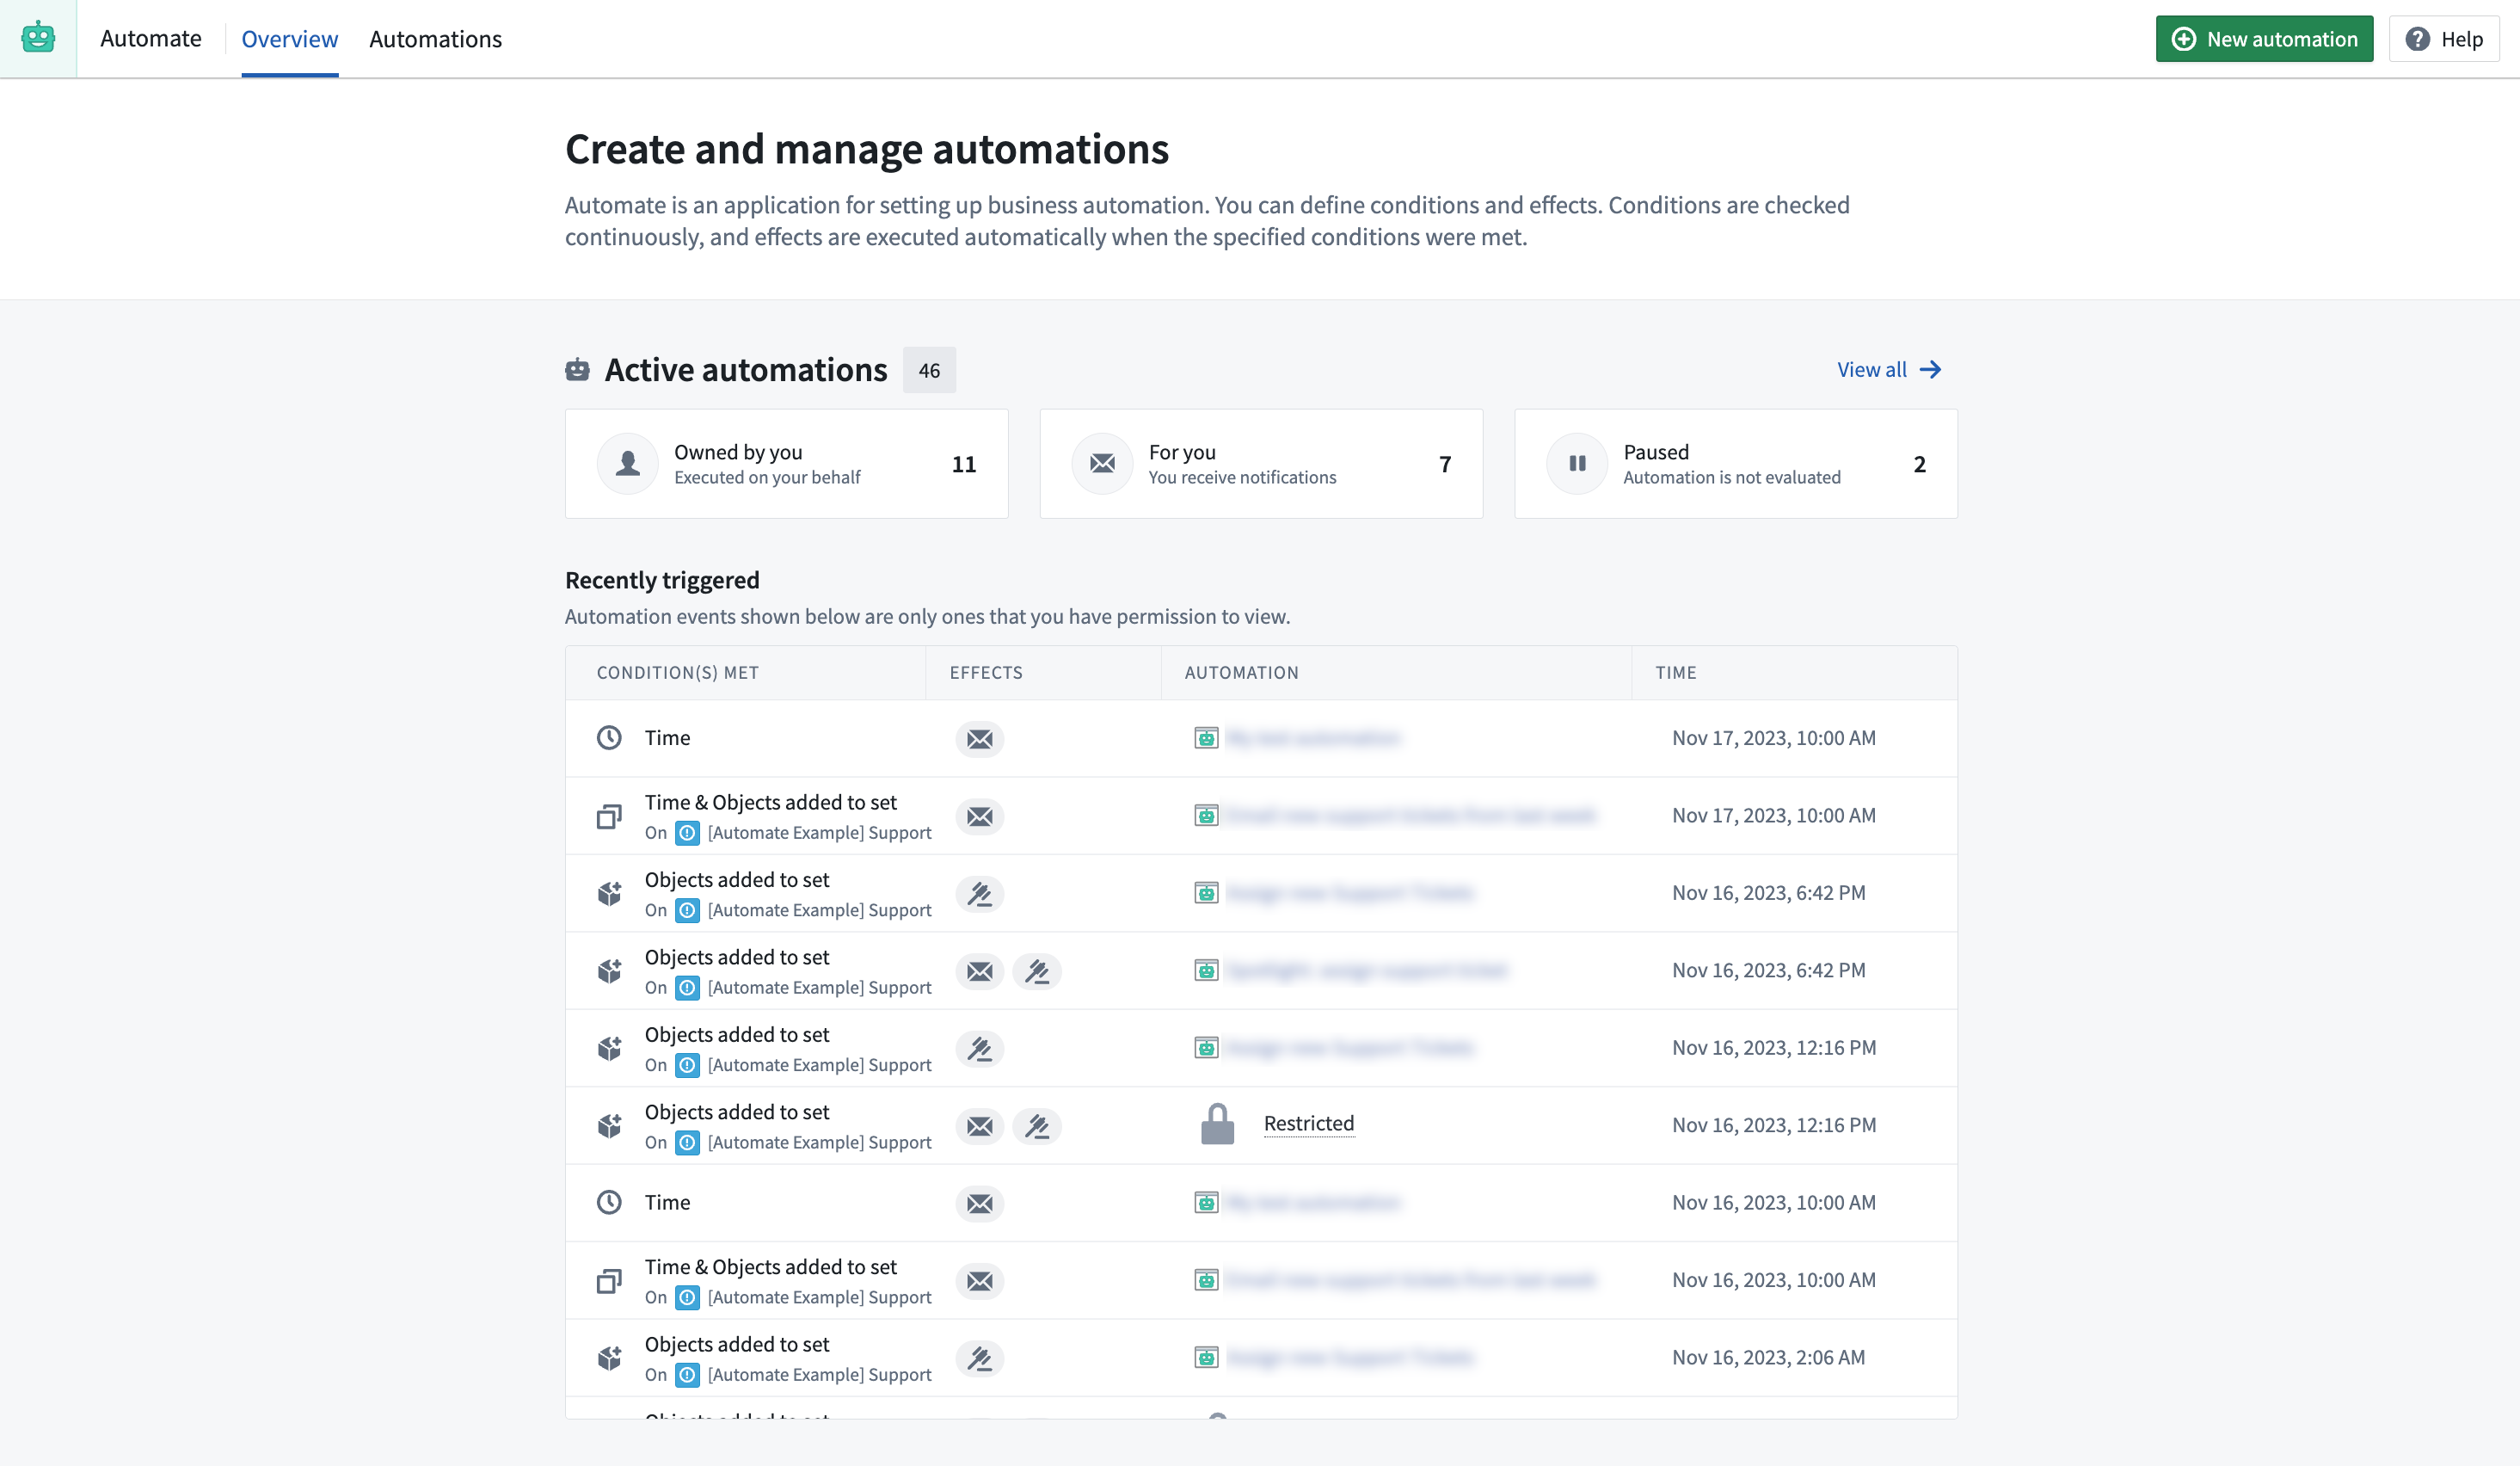Open automation robot icon on second 6:42 PM row

click(1206, 970)
